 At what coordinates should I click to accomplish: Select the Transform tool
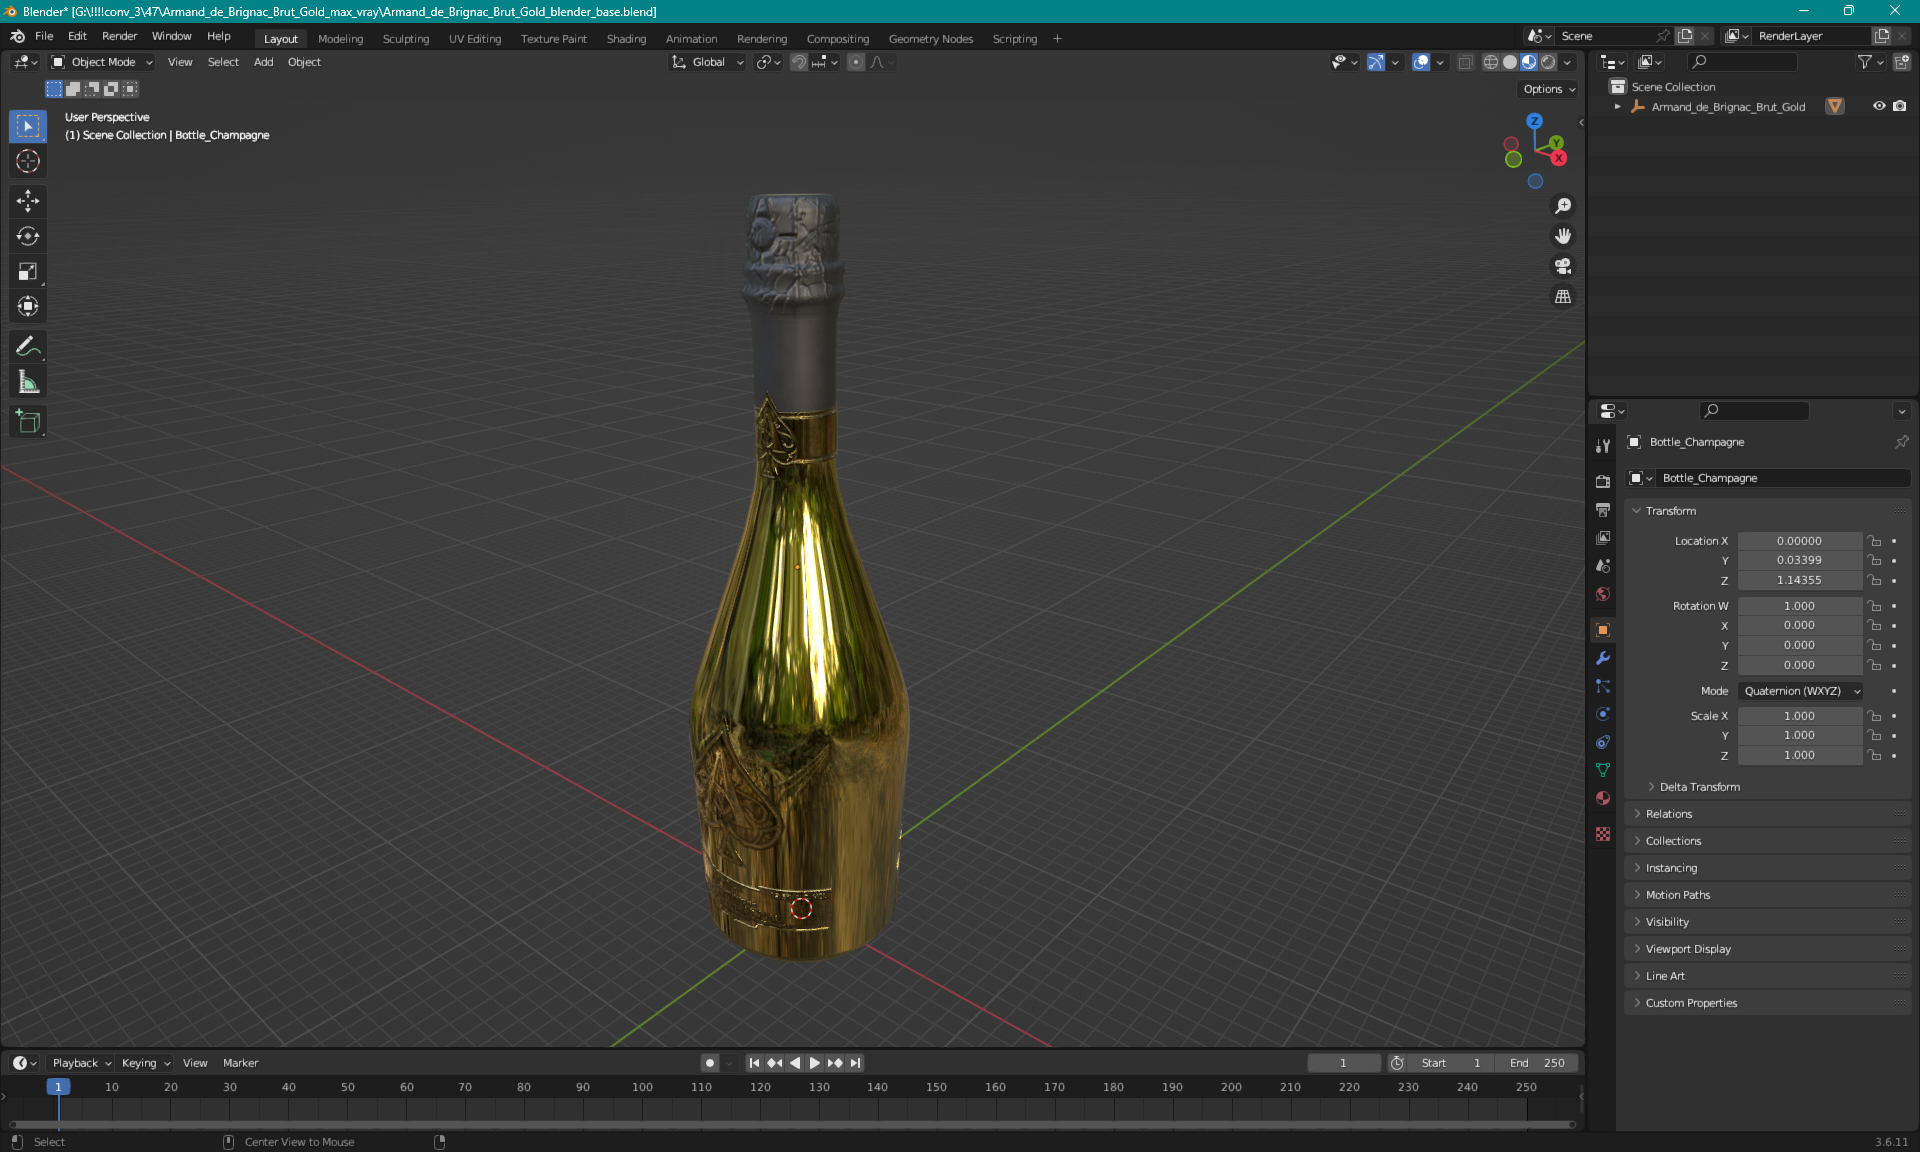[x=28, y=306]
